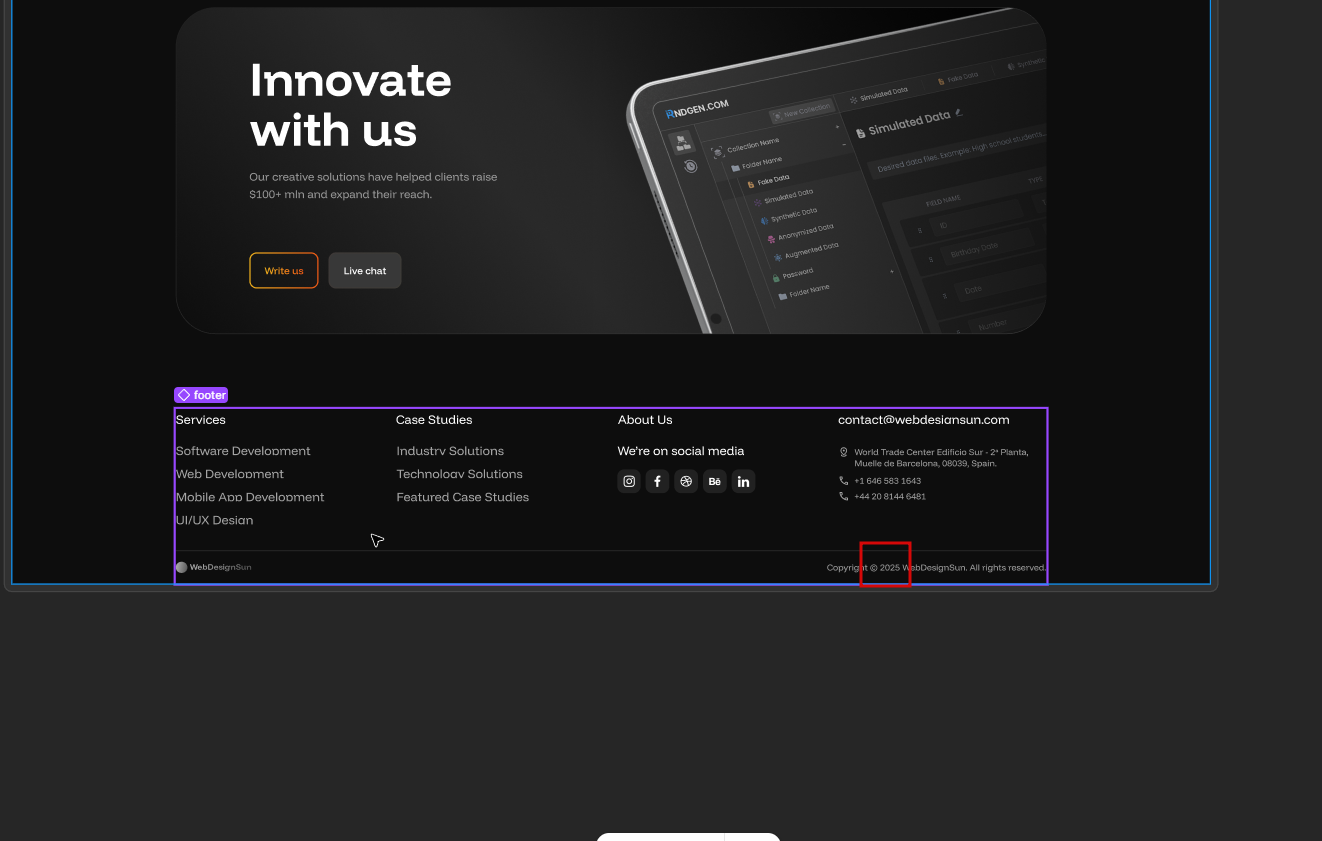Select the purple footer component label

[201, 395]
